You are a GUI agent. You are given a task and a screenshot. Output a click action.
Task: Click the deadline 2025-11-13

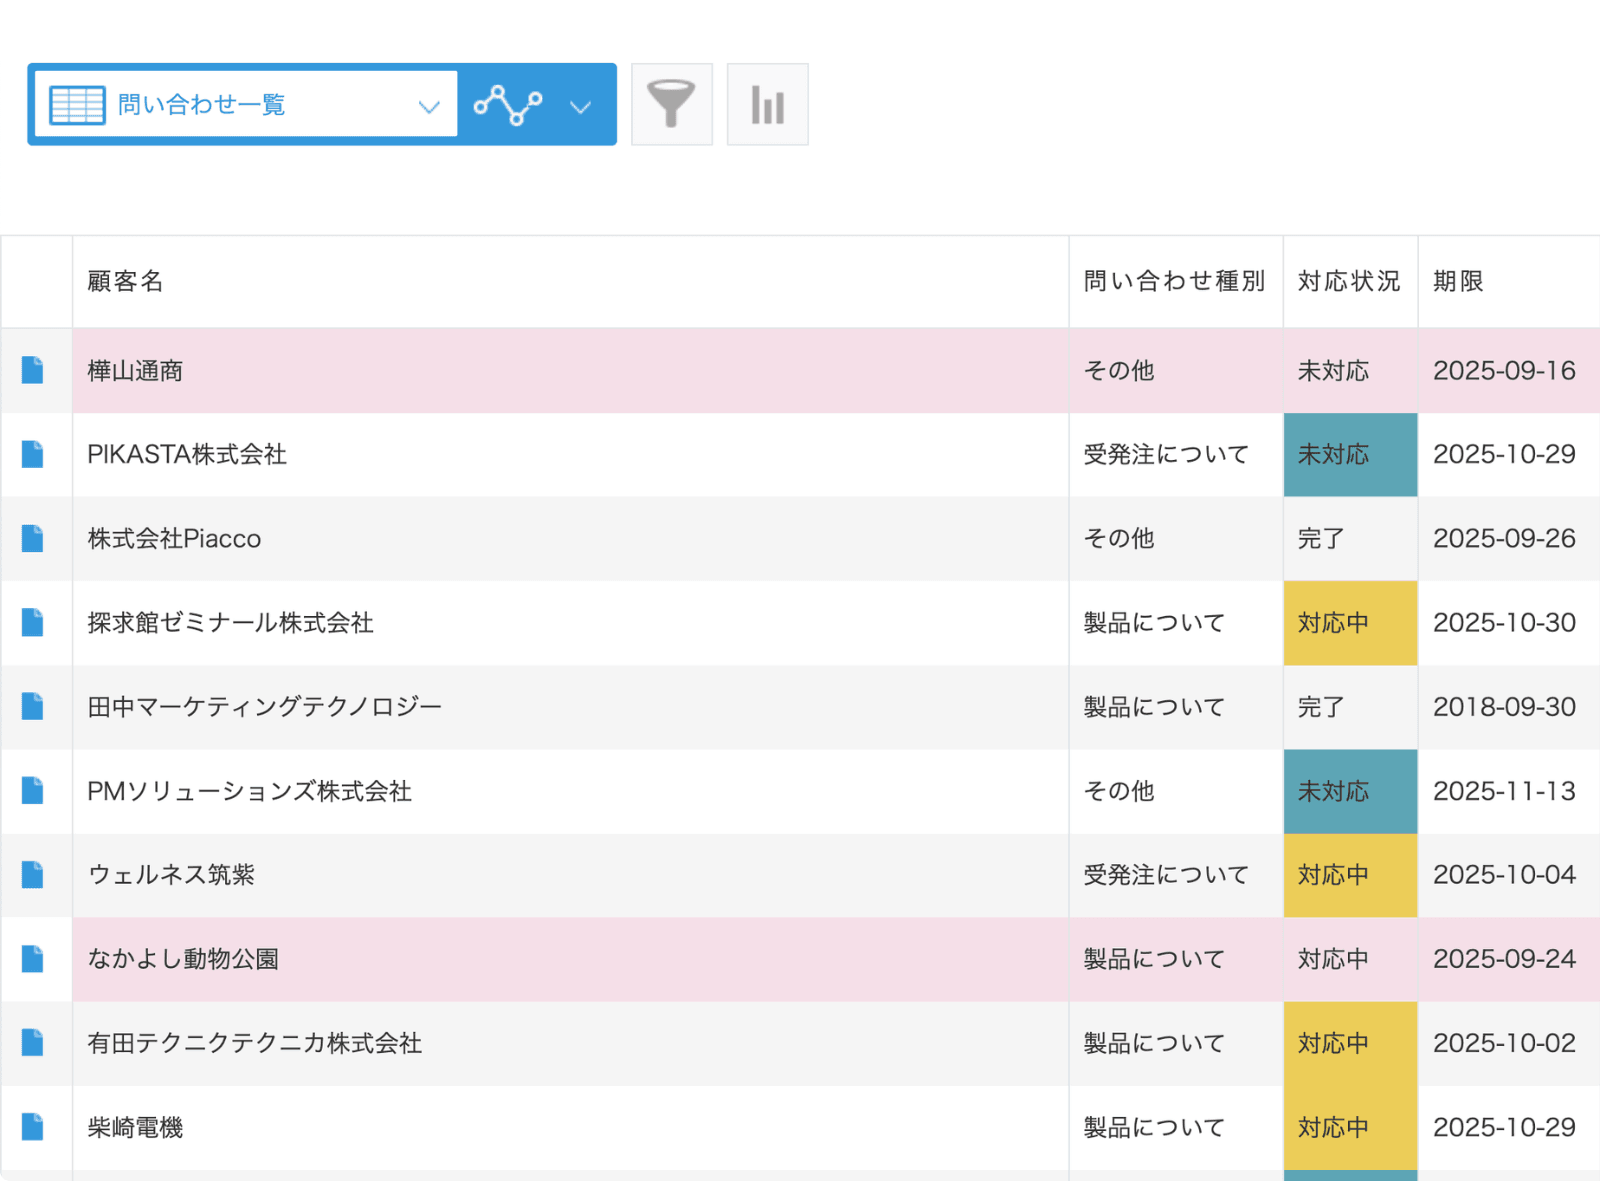point(1504,791)
